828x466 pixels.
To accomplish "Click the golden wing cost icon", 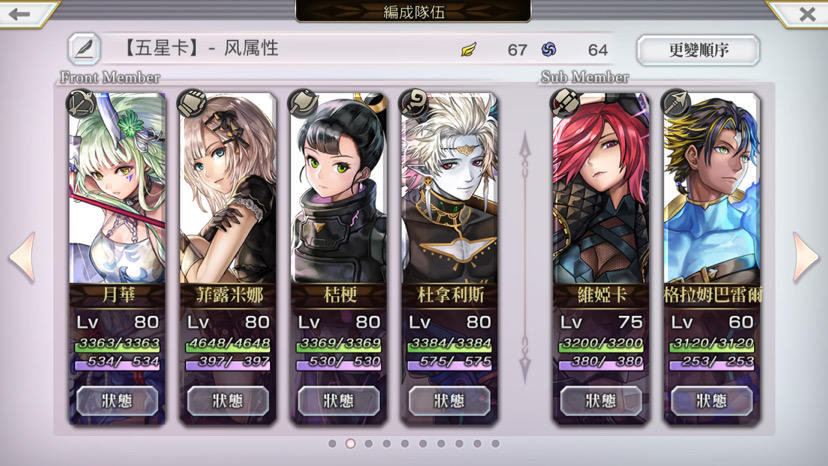I will (468, 50).
